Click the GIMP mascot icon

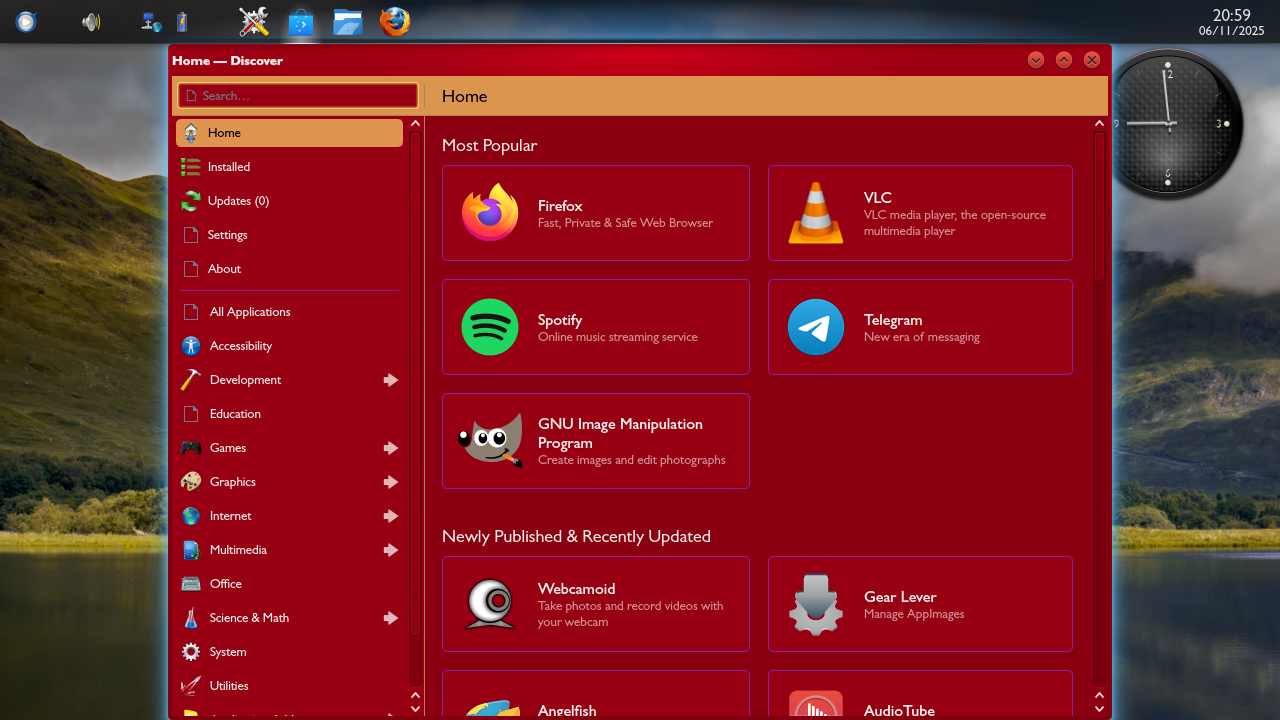click(x=490, y=441)
